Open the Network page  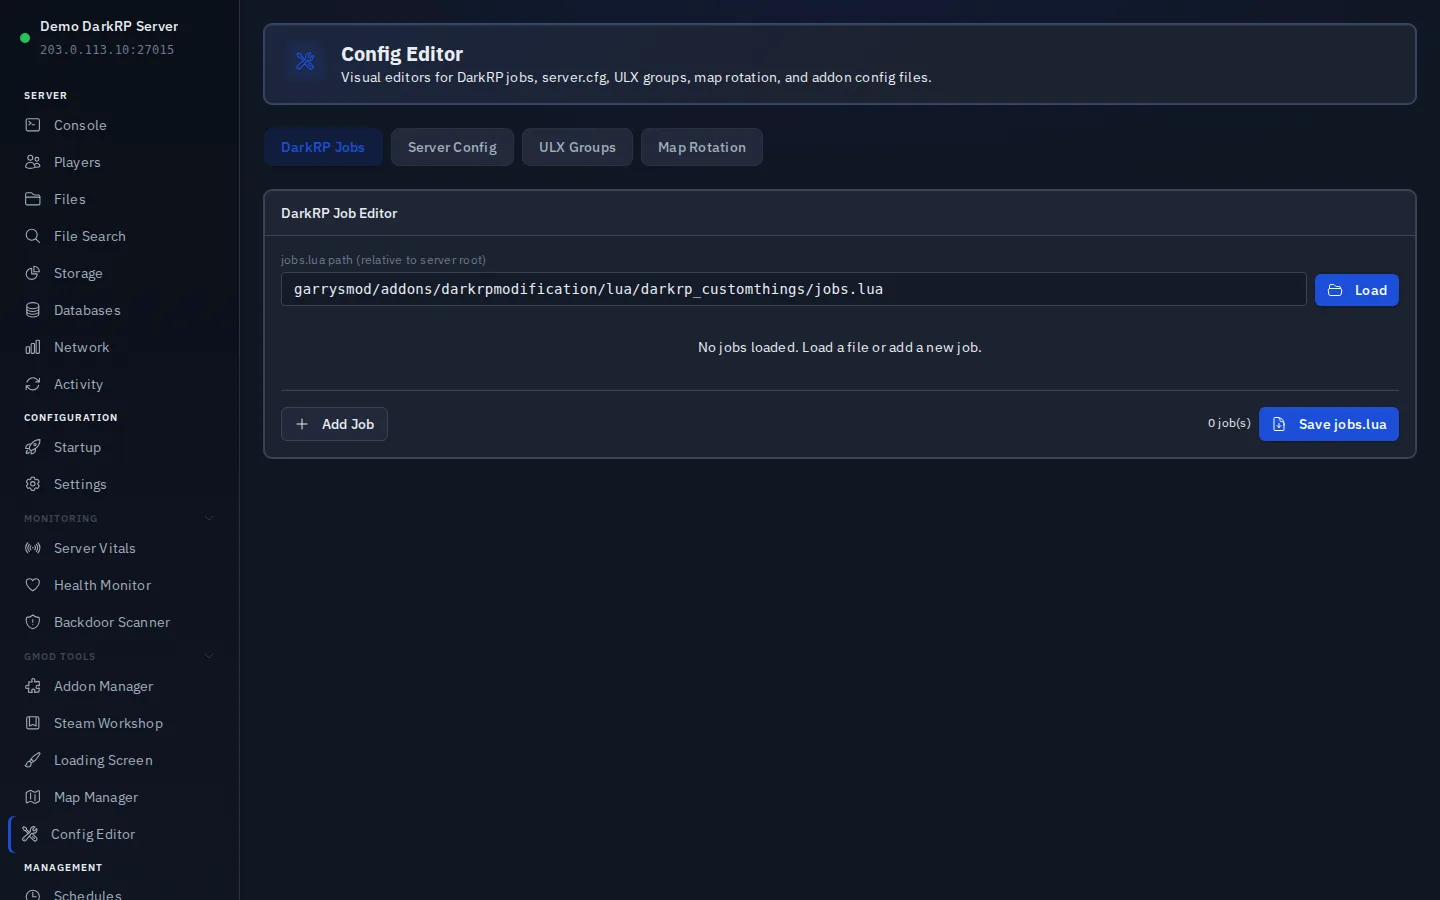[x=120, y=347]
